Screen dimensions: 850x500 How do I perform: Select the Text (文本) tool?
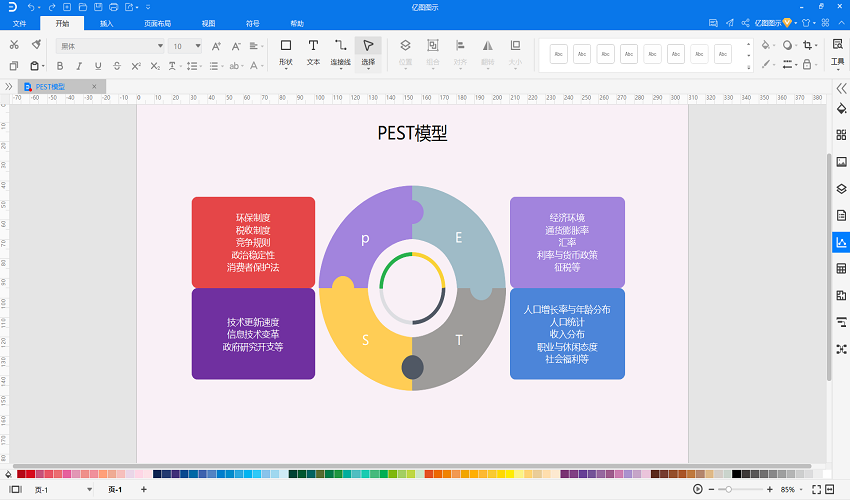[313, 51]
